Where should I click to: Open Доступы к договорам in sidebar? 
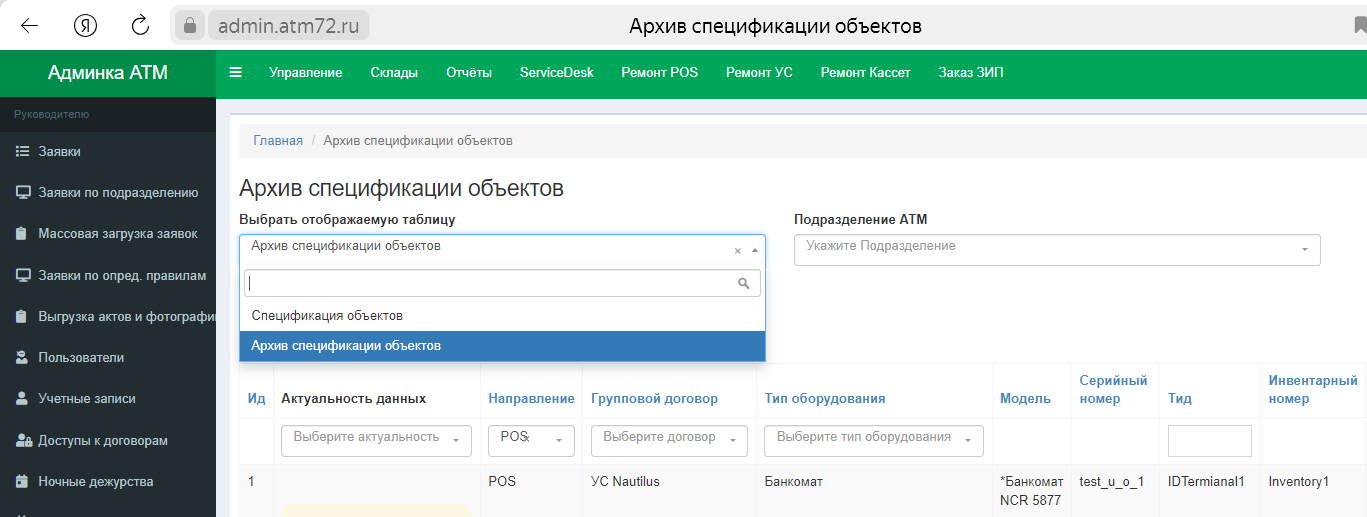click(x=102, y=441)
